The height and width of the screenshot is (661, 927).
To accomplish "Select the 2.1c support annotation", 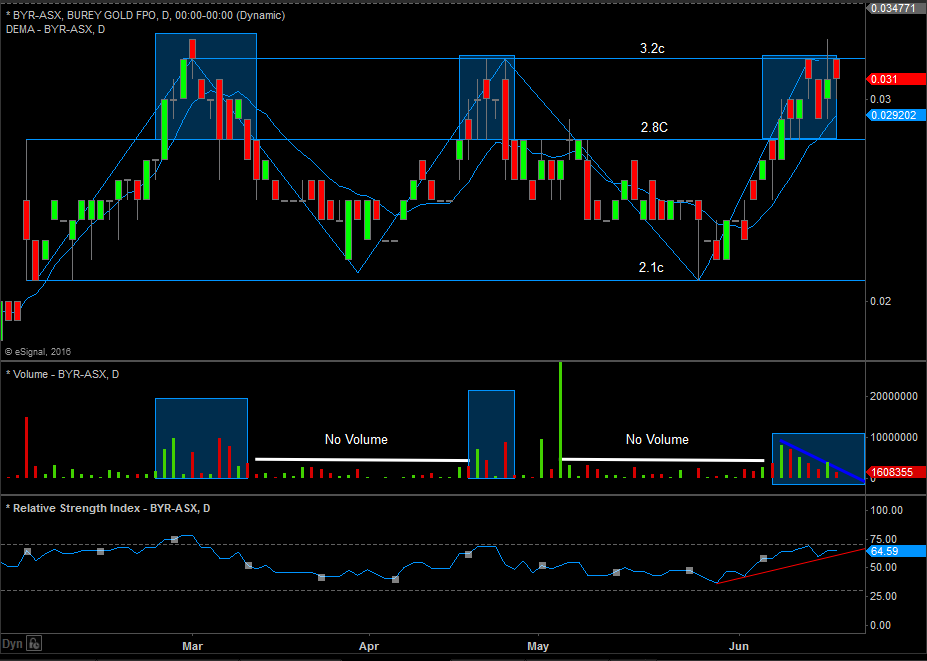I will (651, 267).
